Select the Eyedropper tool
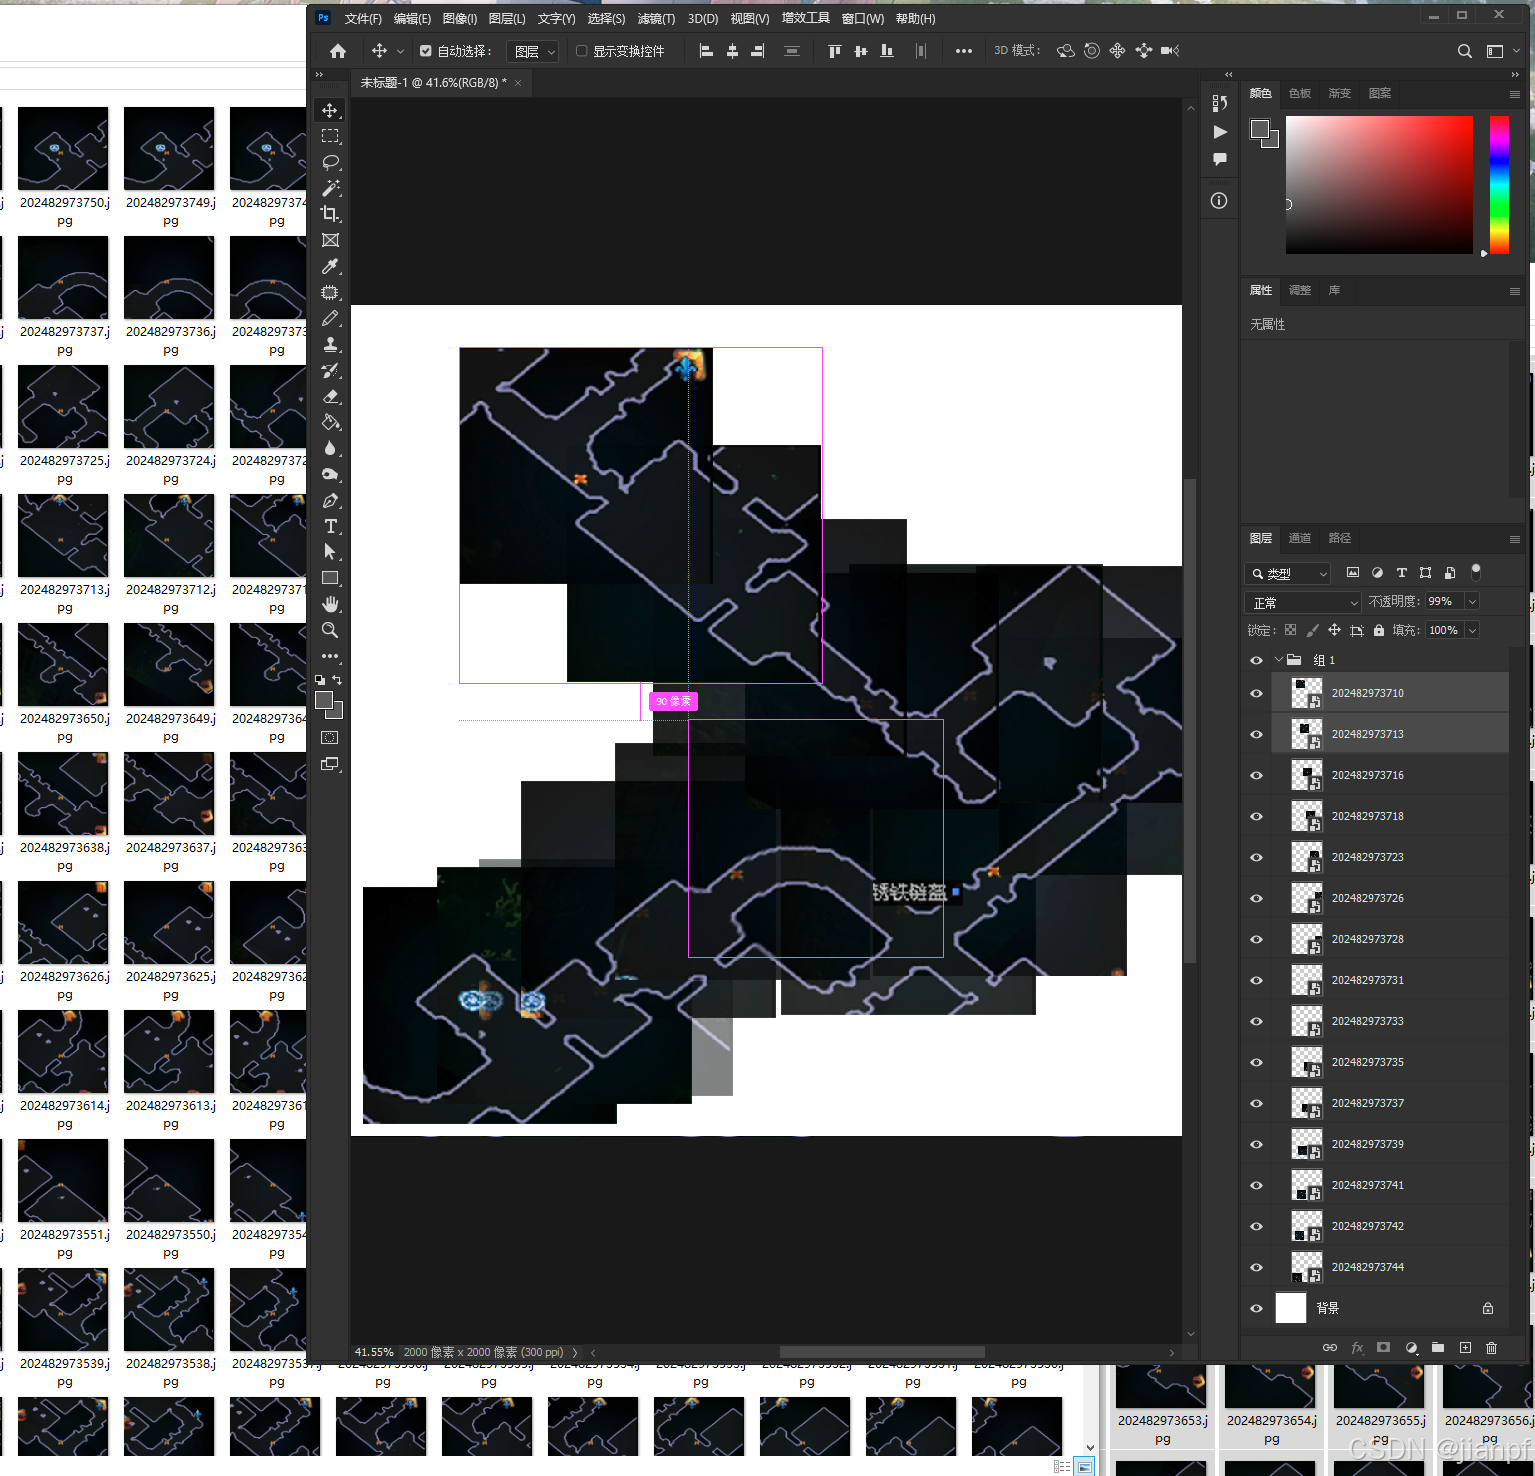1535x1476 pixels. click(x=330, y=266)
